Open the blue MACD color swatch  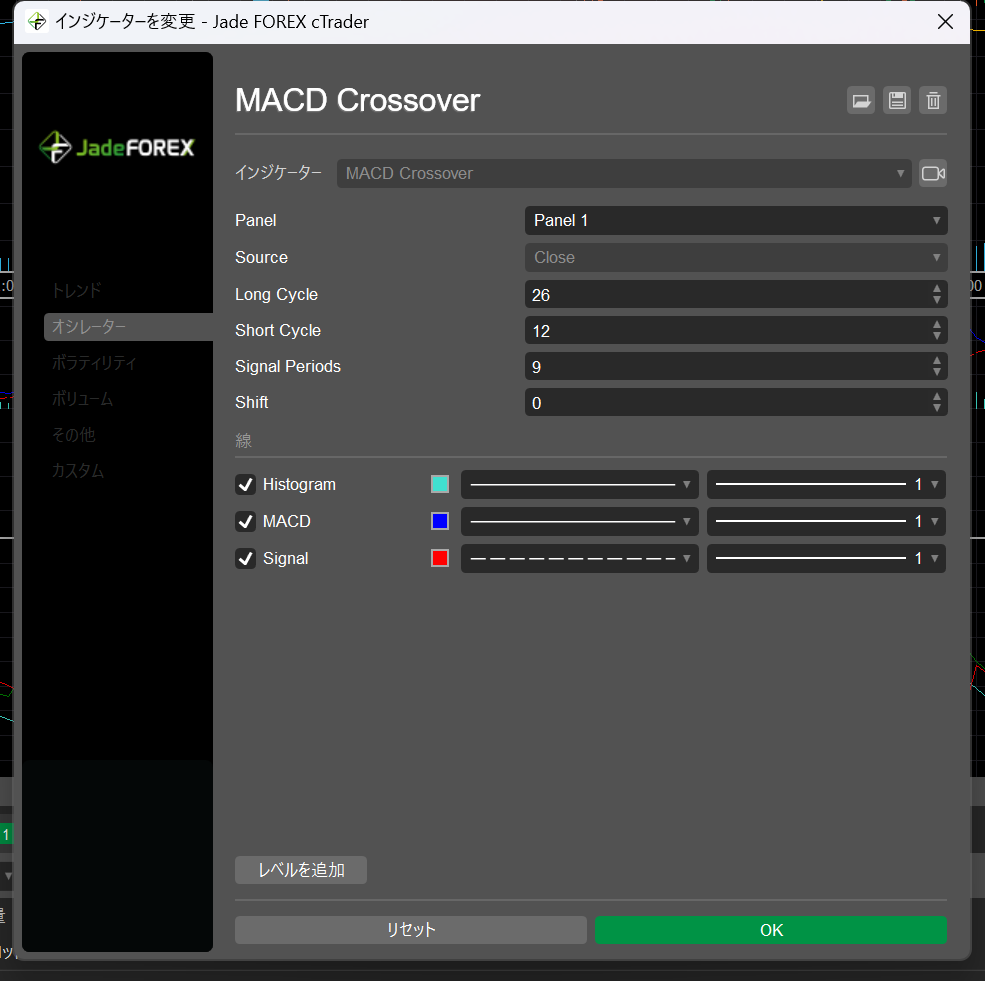click(440, 522)
